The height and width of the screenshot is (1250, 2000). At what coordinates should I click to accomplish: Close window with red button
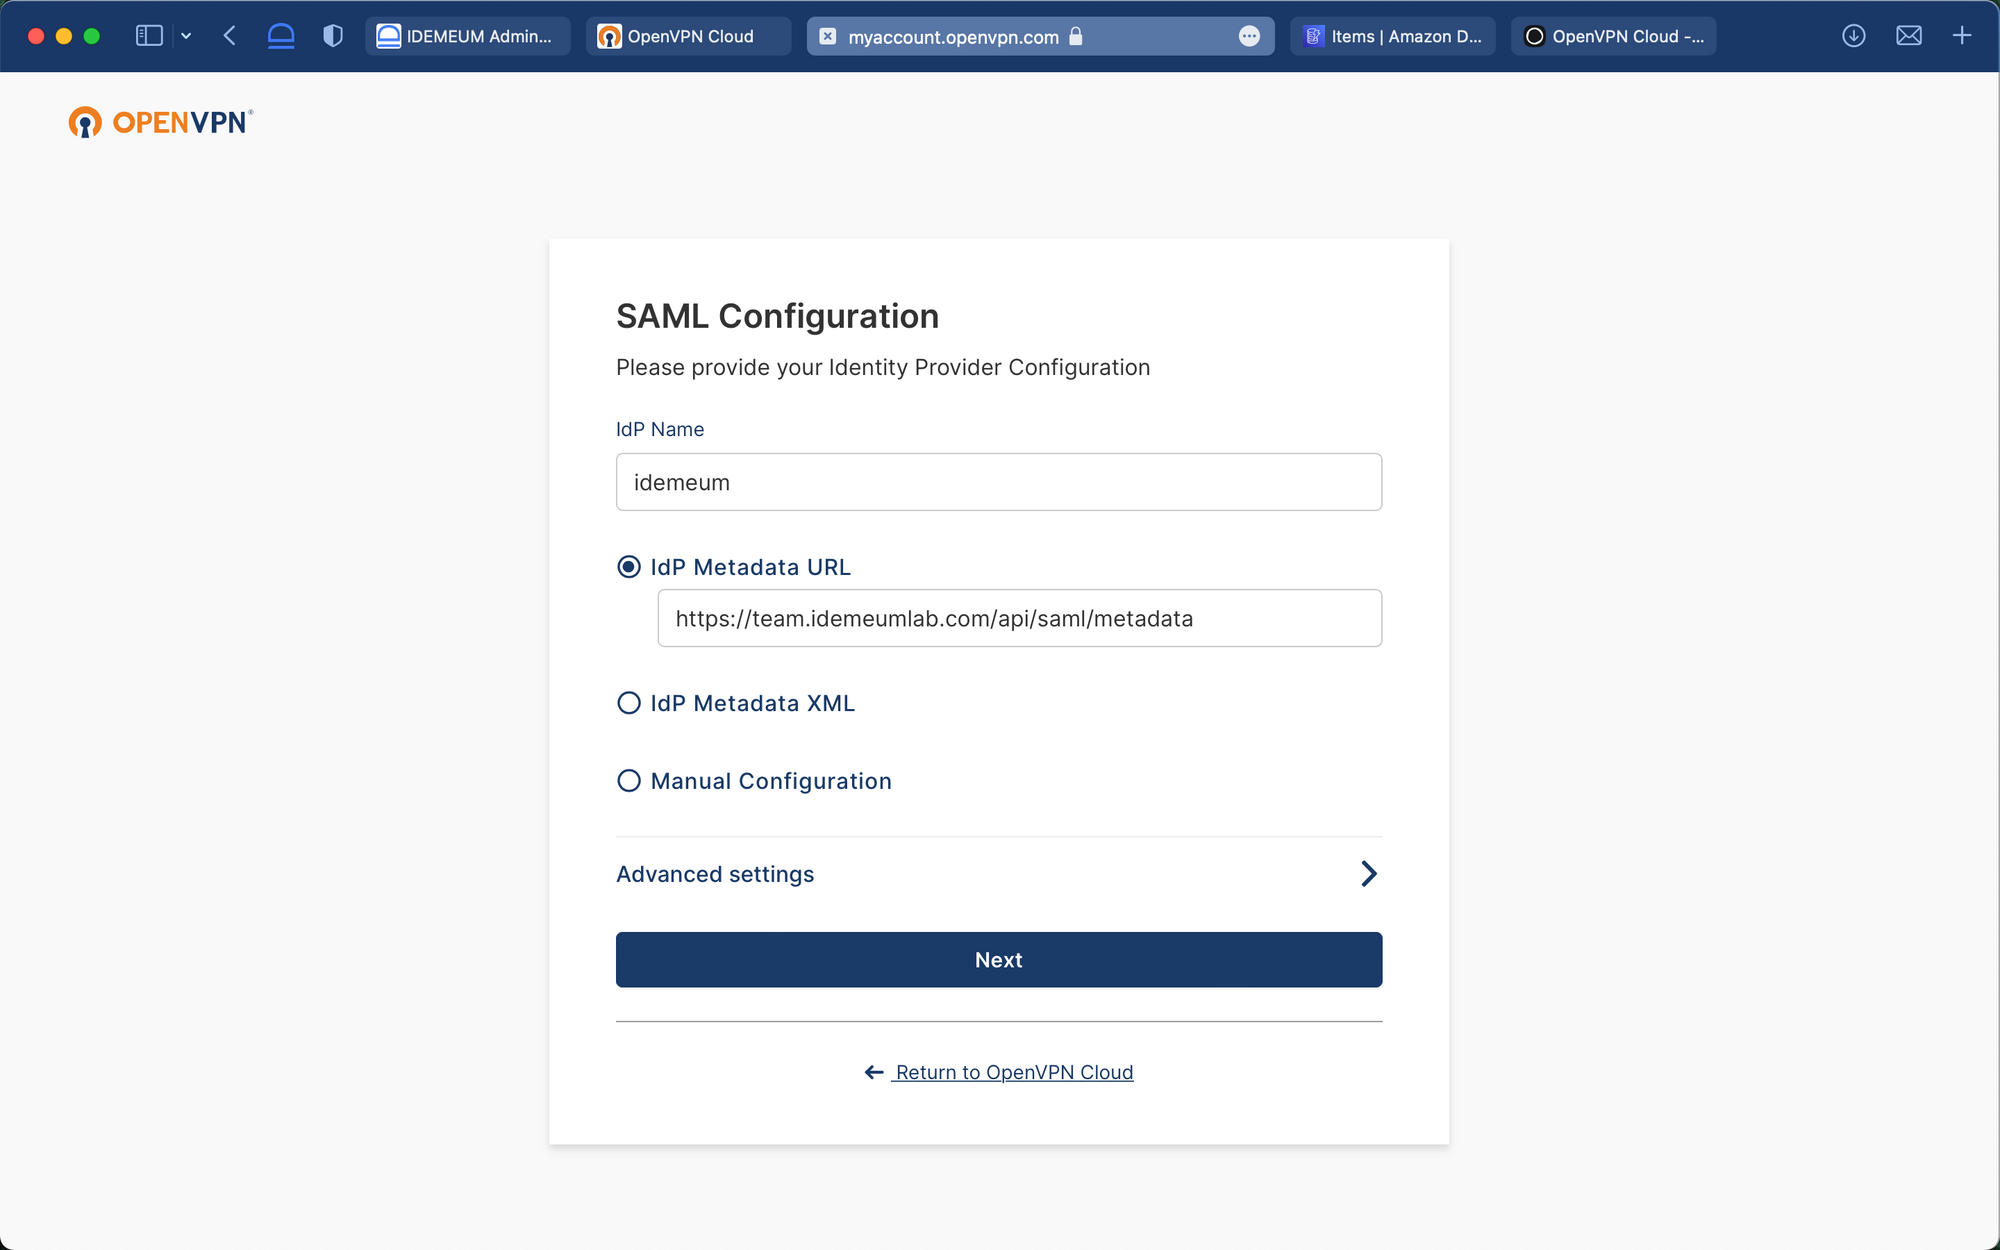tap(36, 36)
